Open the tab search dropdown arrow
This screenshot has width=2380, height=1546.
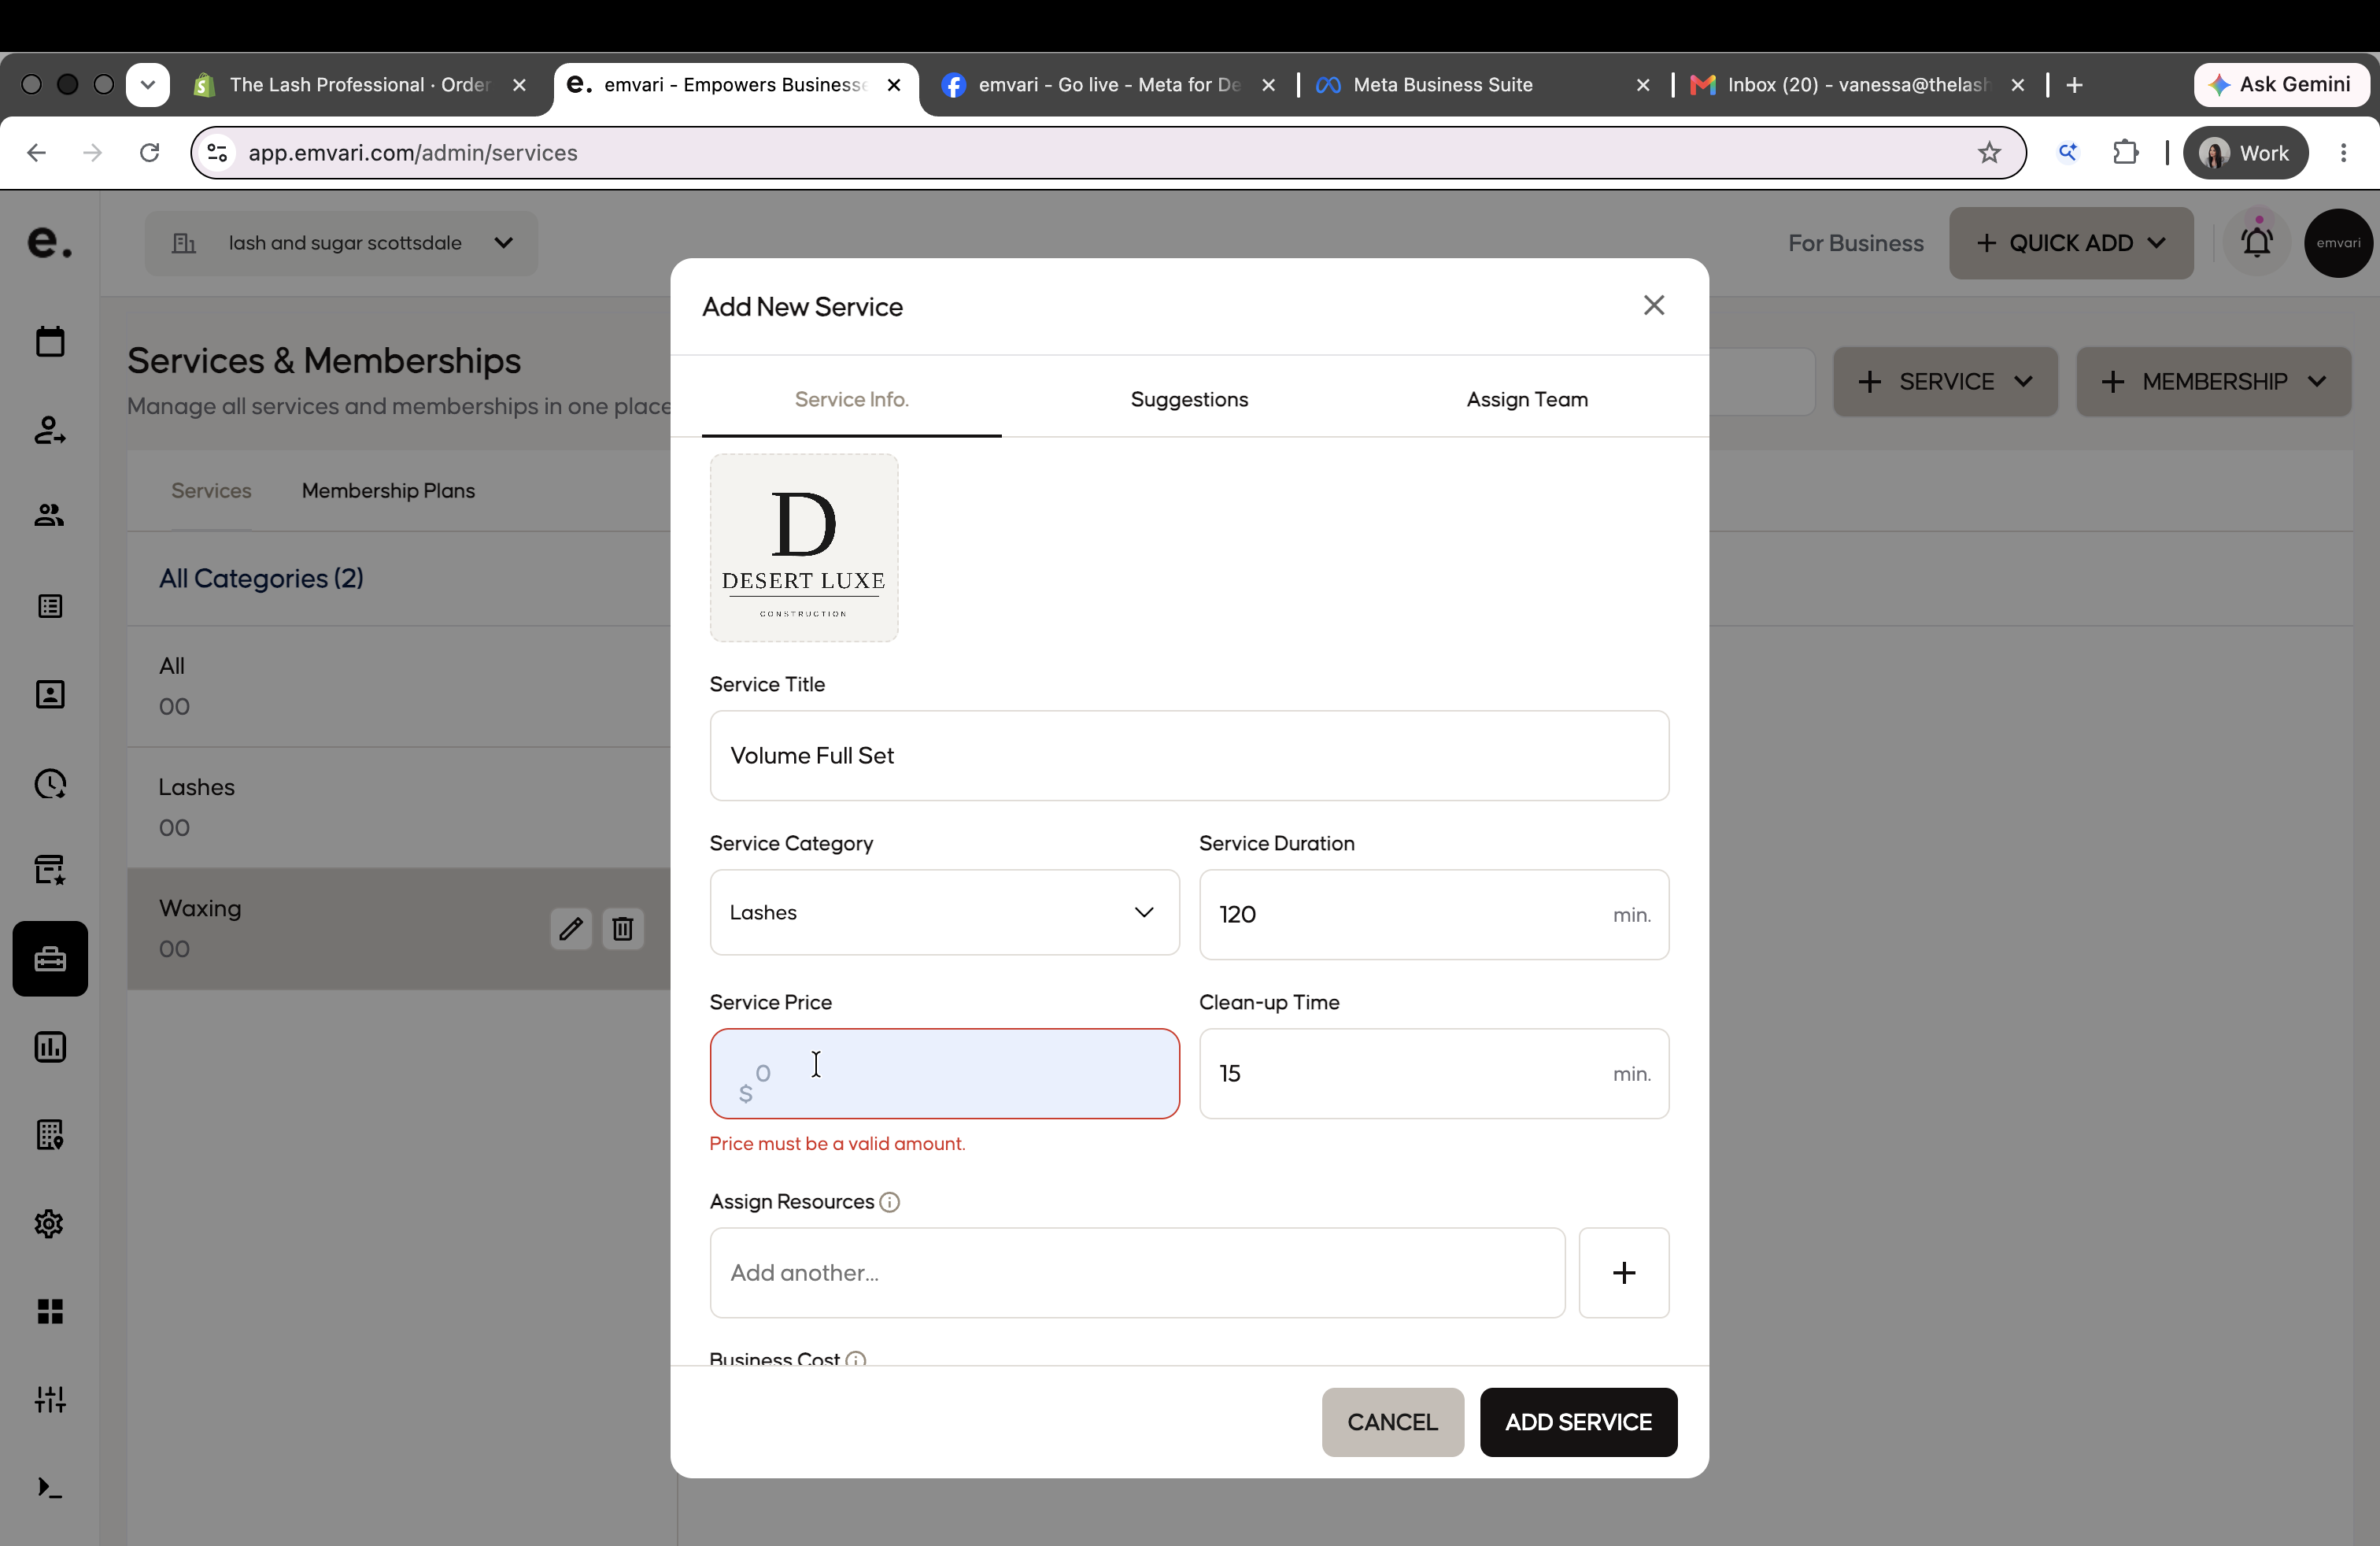(148, 84)
